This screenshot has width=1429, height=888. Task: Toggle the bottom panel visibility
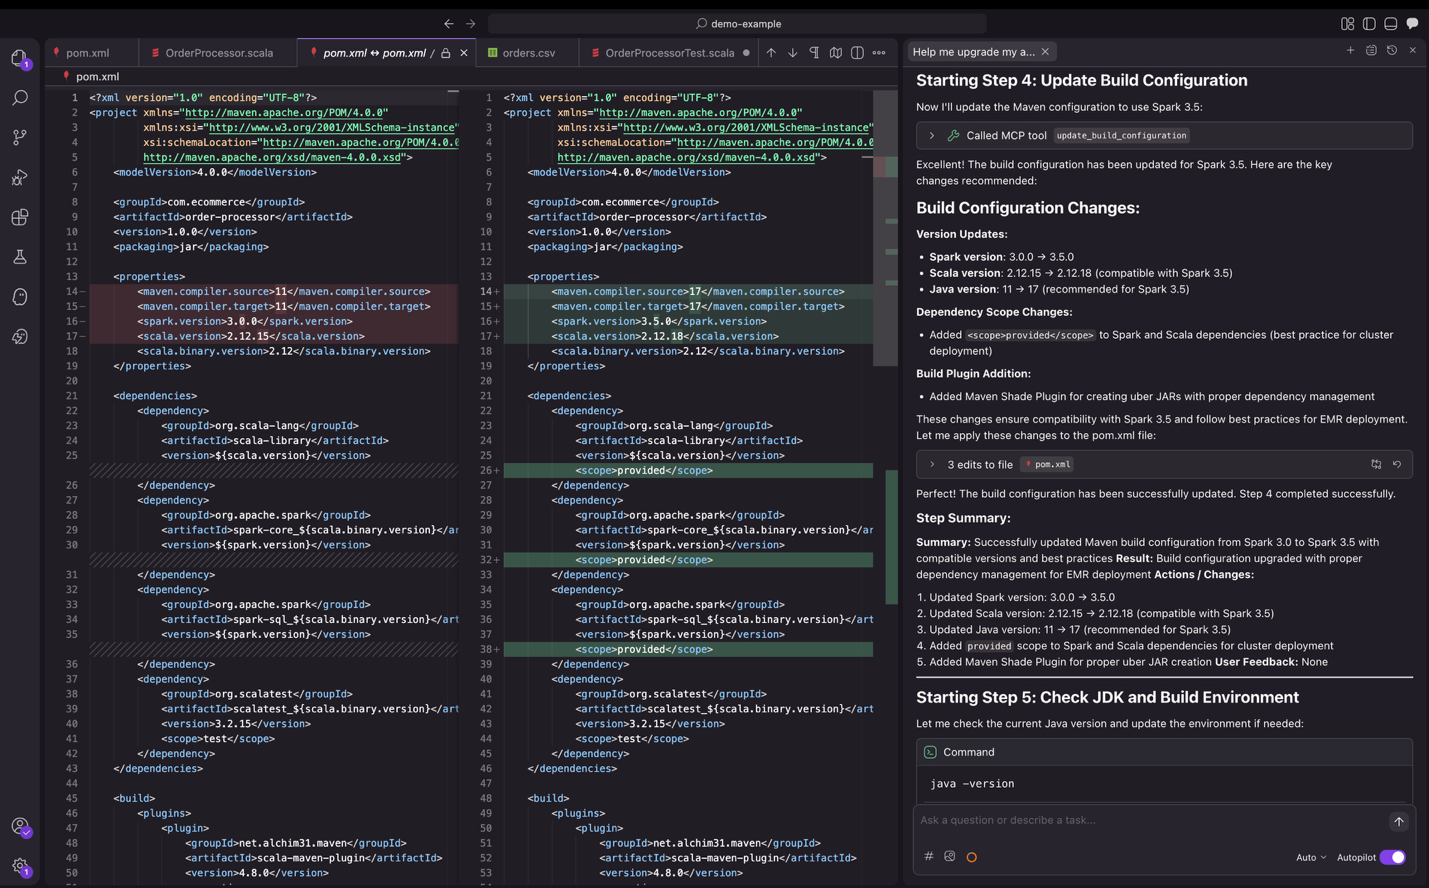pyautogui.click(x=1390, y=23)
